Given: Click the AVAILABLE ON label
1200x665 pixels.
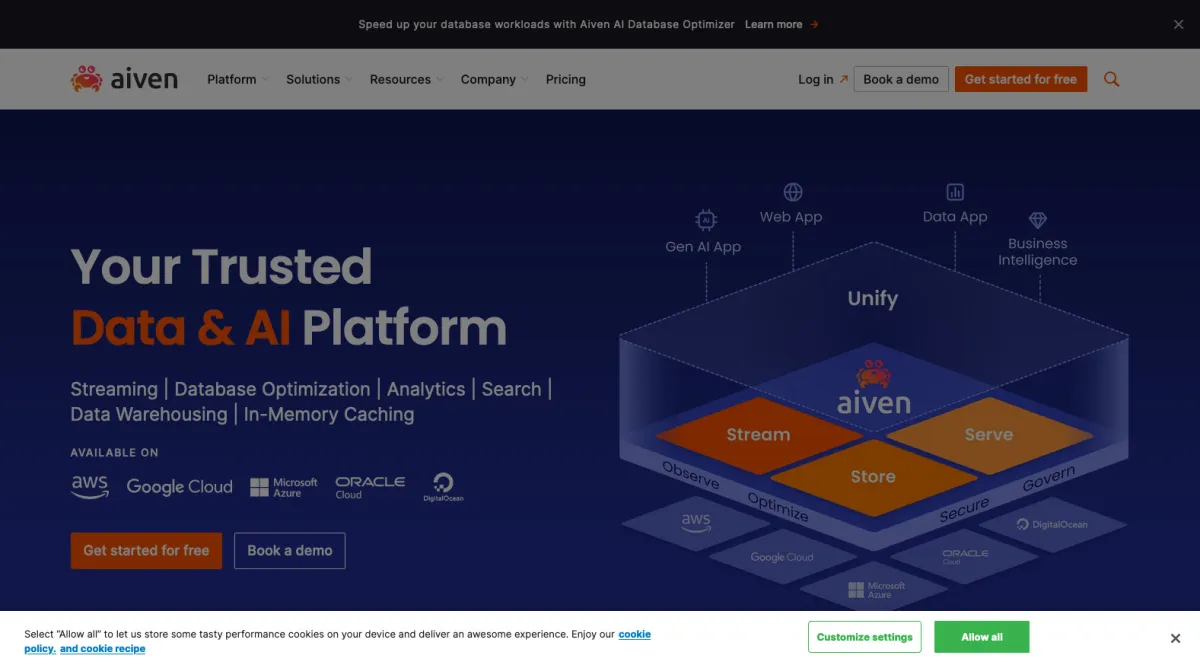Looking at the screenshot, I should pyautogui.click(x=114, y=453).
